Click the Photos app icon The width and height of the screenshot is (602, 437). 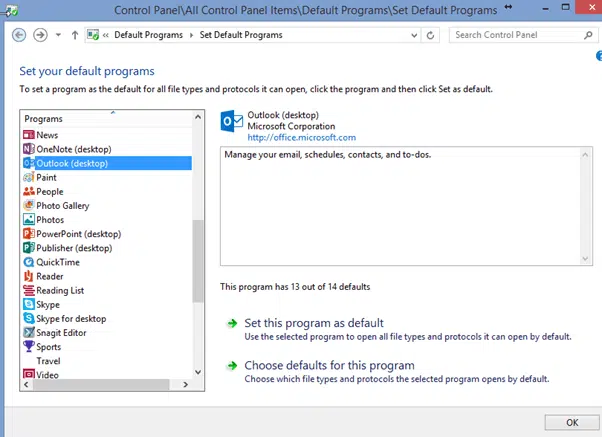pos(29,220)
